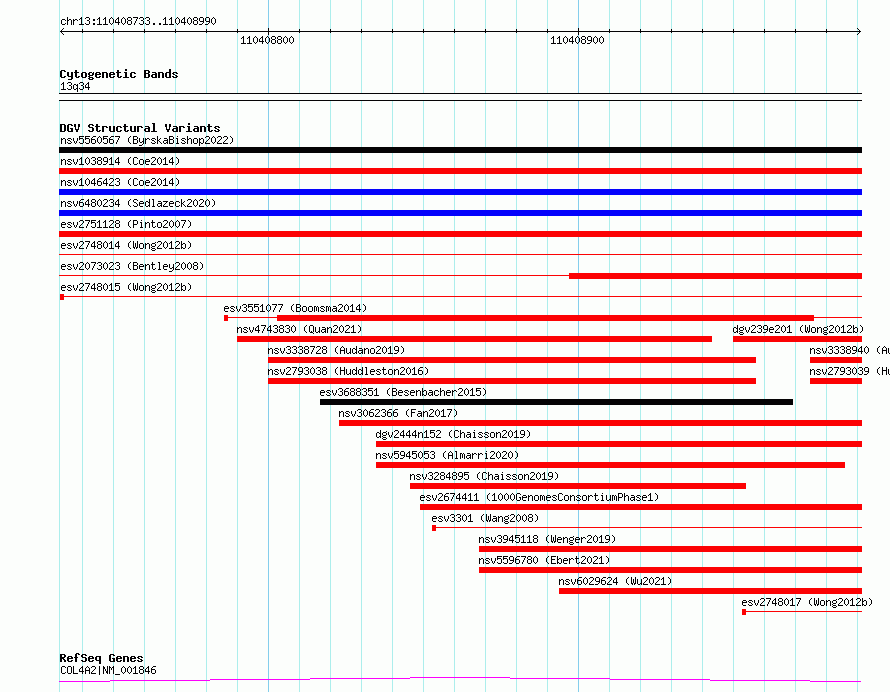890x692 pixels.
Task: Select the esv2674411 (1000GenomesConsortiumPhase1) label
Action: 539,497
